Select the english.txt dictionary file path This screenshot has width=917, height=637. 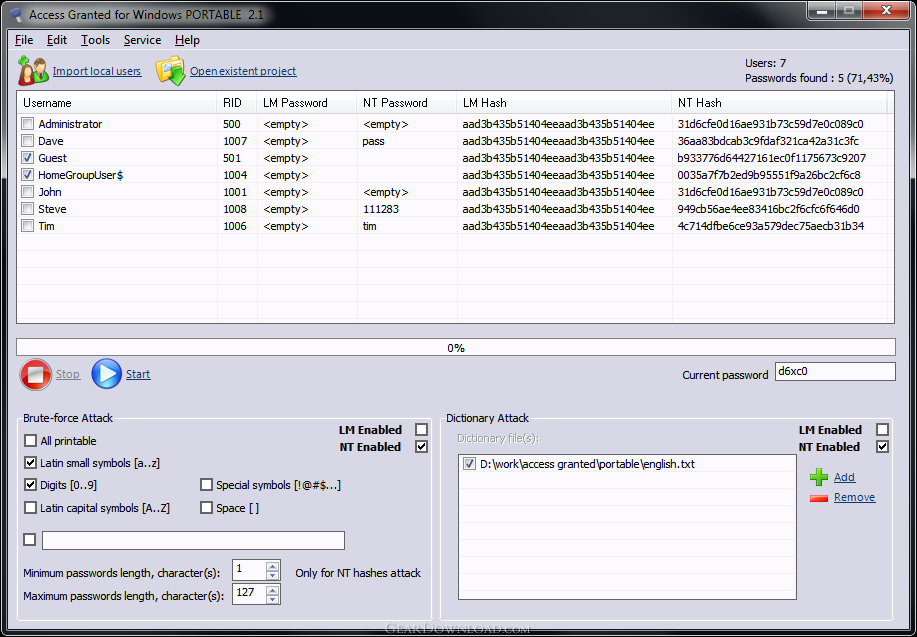pos(587,464)
